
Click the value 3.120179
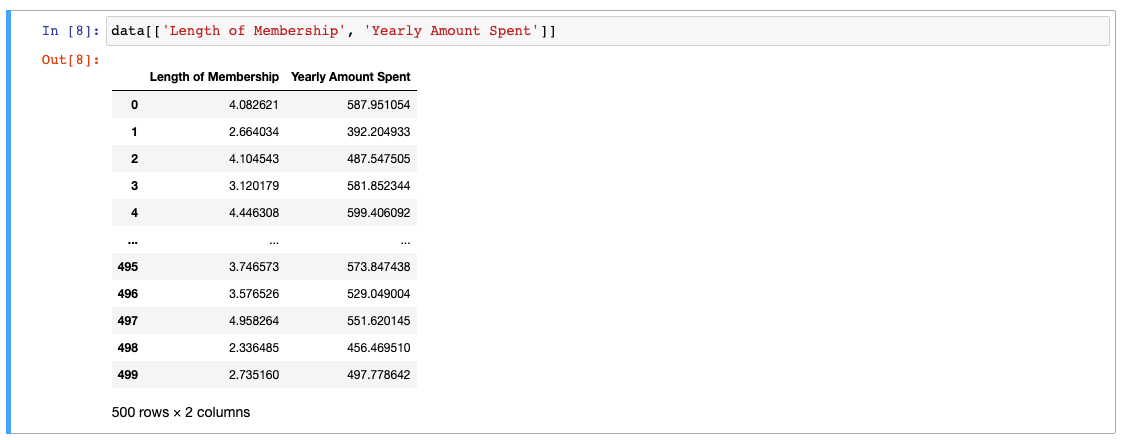click(x=254, y=186)
